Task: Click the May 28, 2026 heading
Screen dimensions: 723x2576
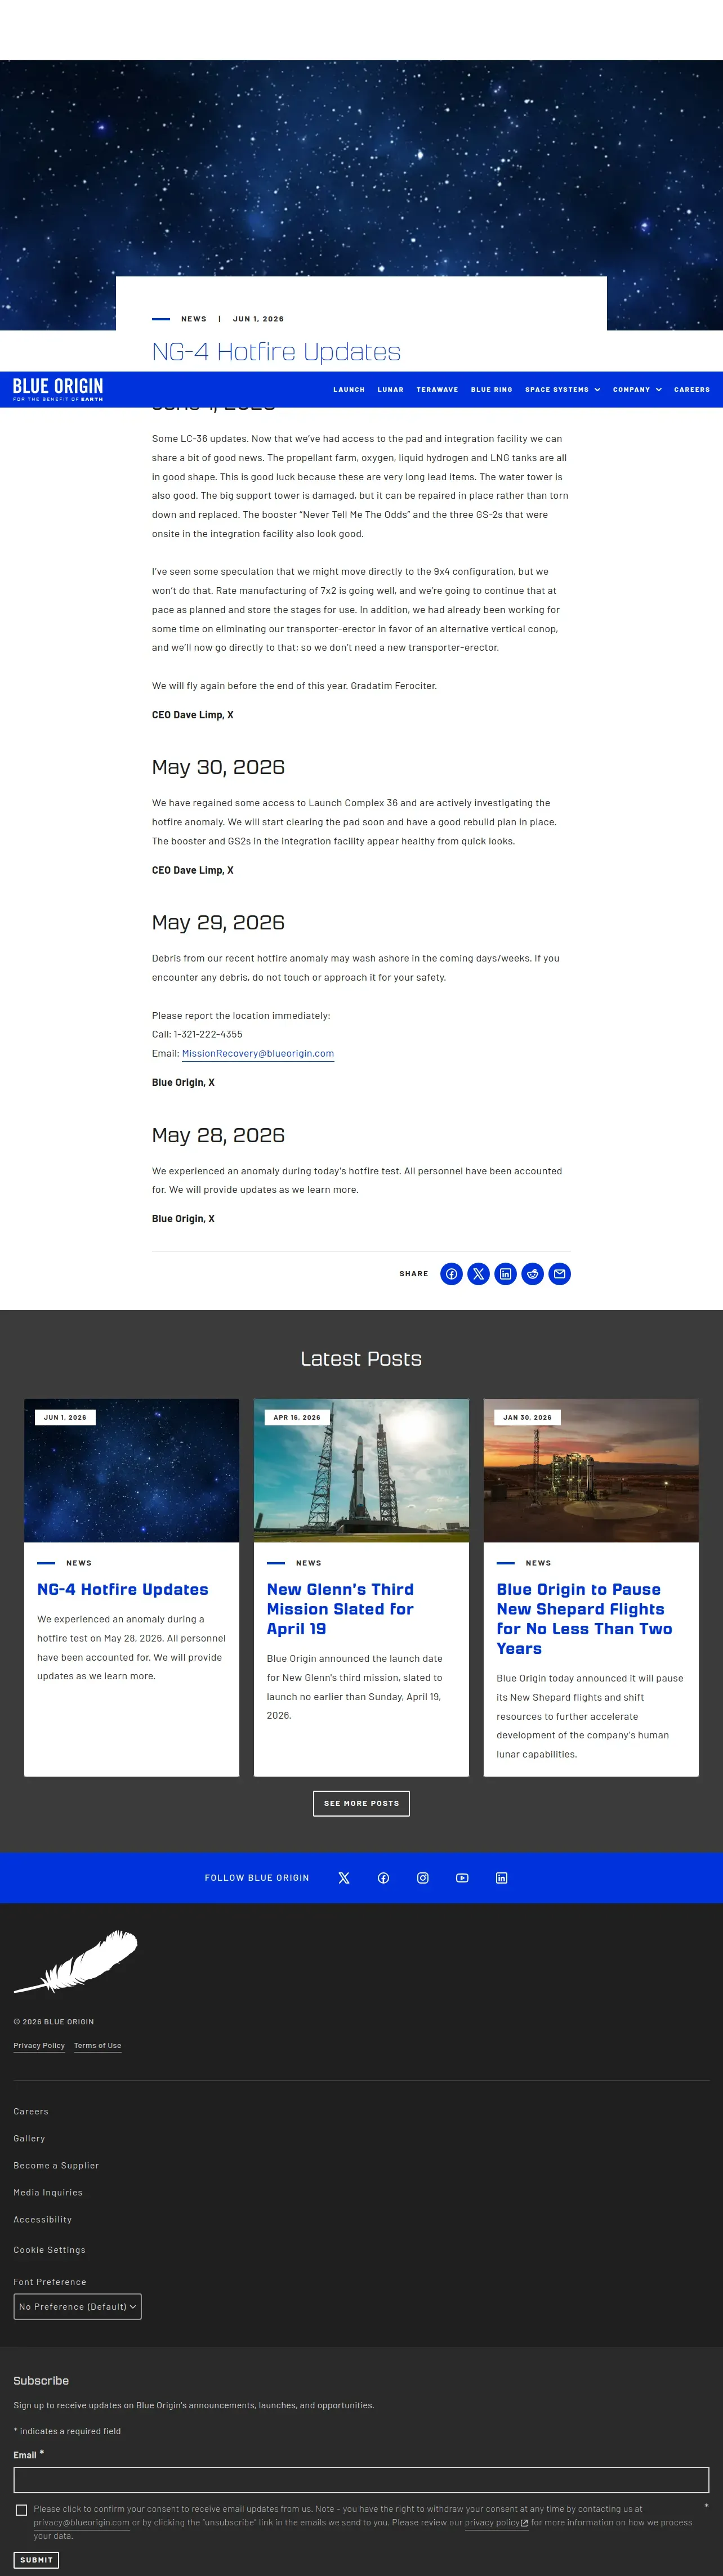Action: coord(218,1135)
